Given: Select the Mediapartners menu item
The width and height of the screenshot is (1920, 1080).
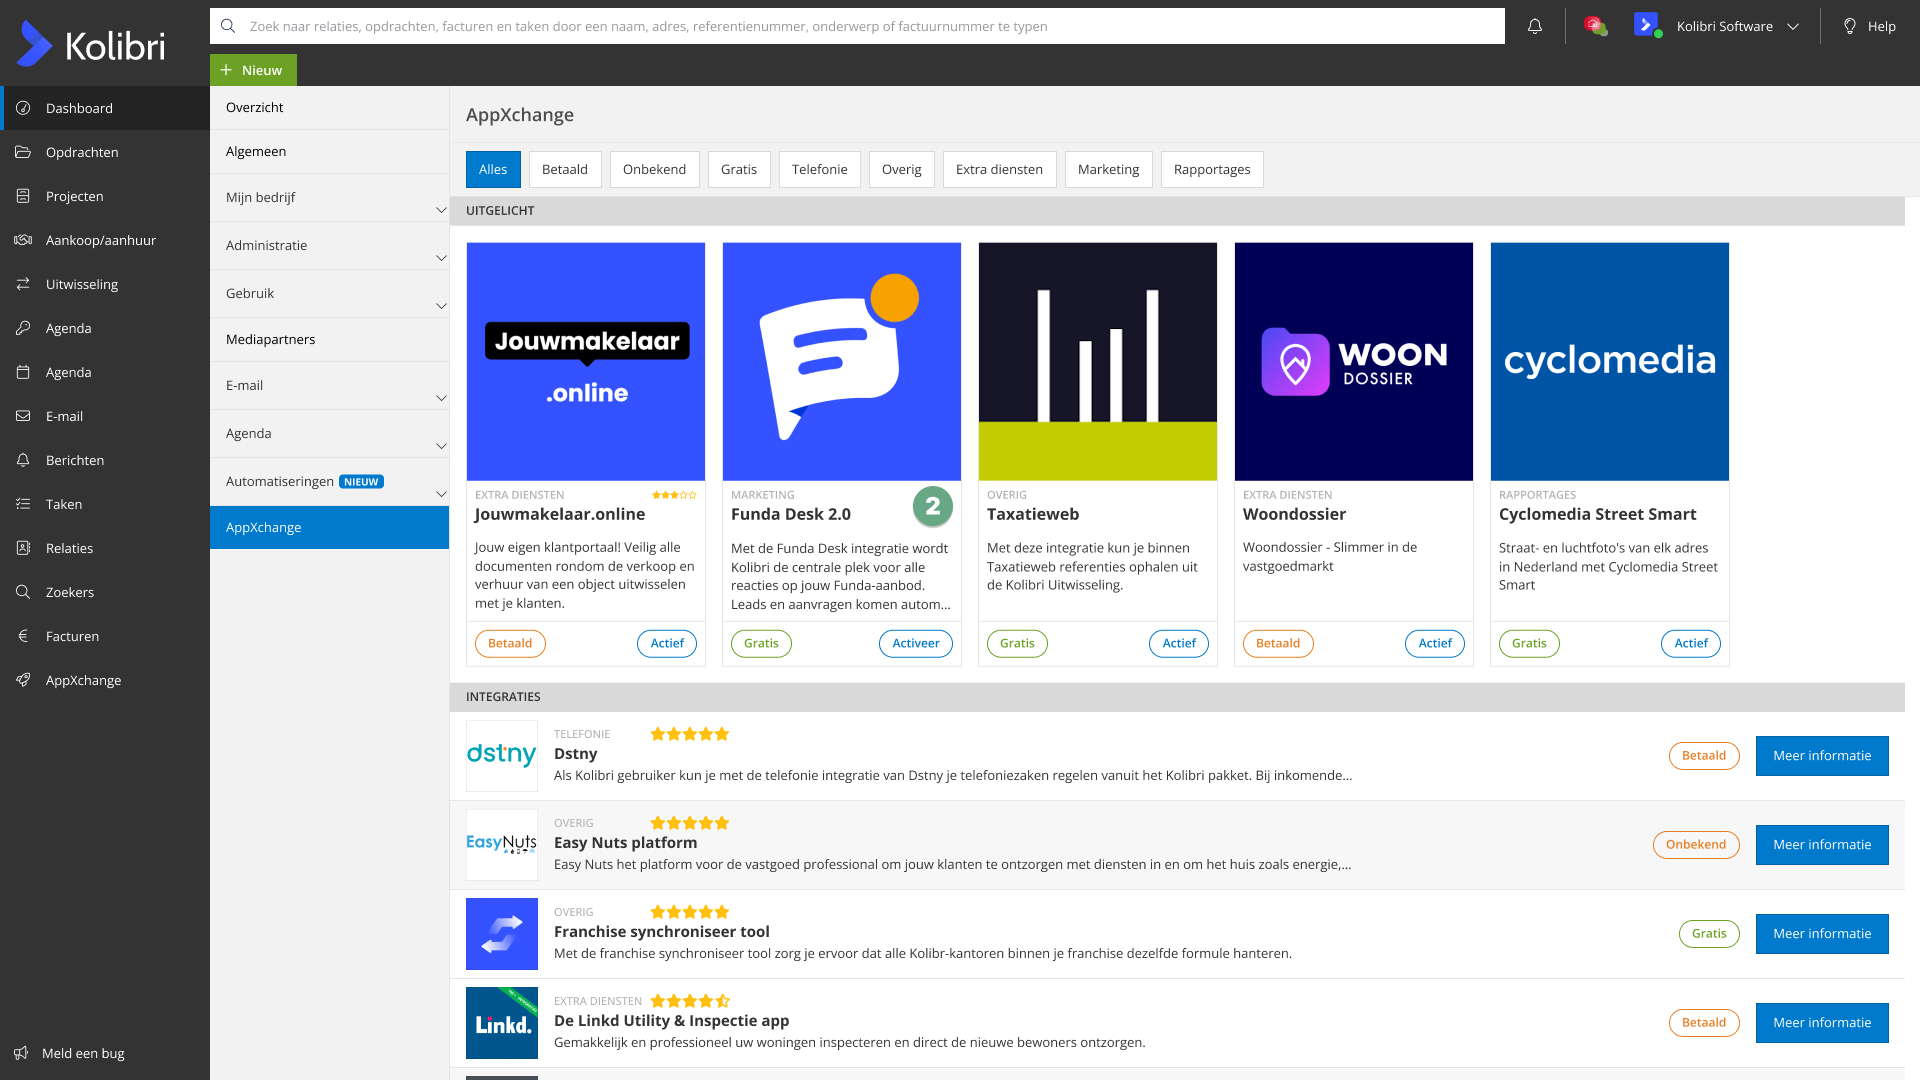Looking at the screenshot, I should 271,339.
